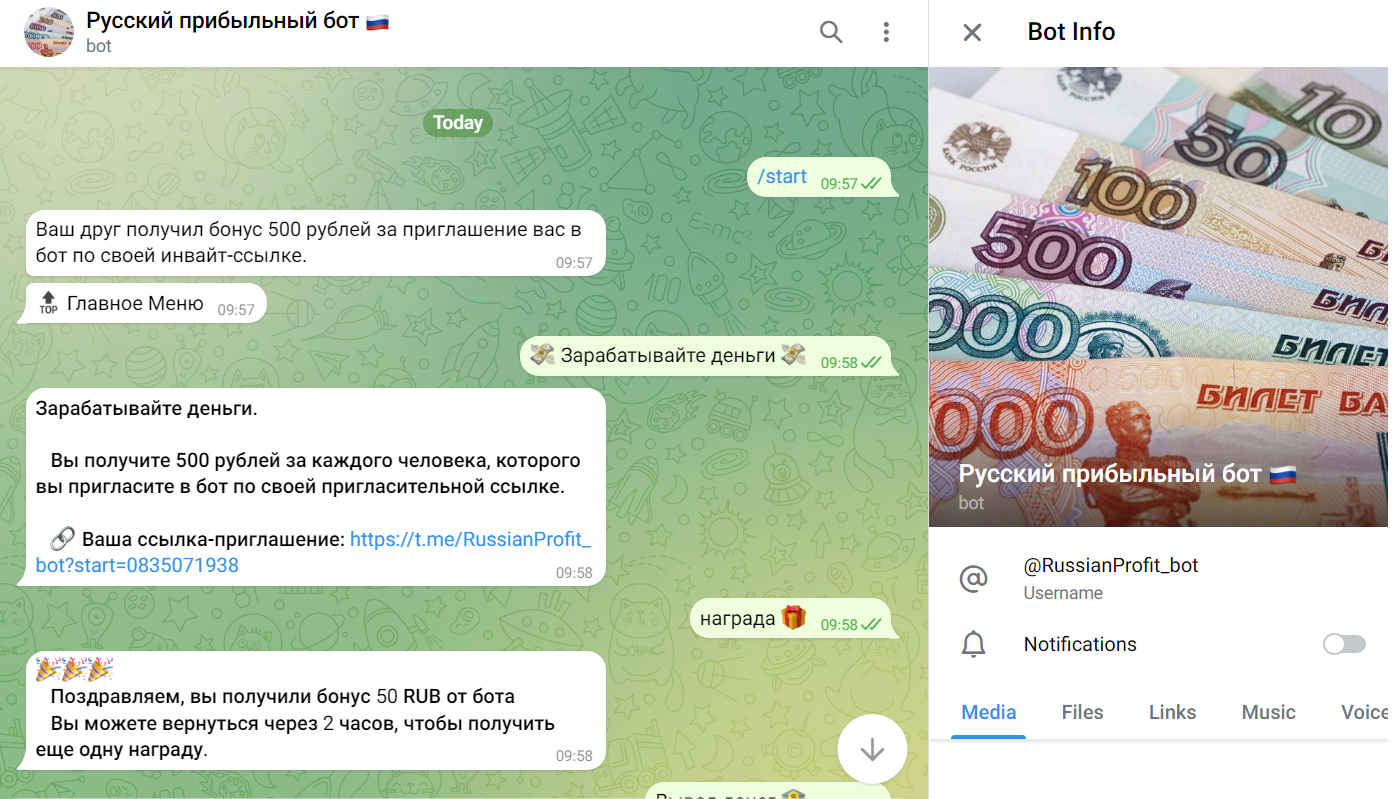The height and width of the screenshot is (799, 1393).
Task: Open the chat search magnifier icon
Action: [x=831, y=32]
